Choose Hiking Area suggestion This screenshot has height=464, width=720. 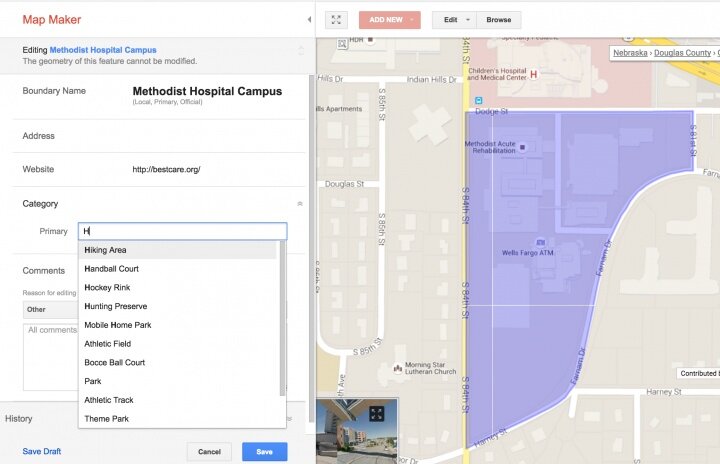[178, 250]
